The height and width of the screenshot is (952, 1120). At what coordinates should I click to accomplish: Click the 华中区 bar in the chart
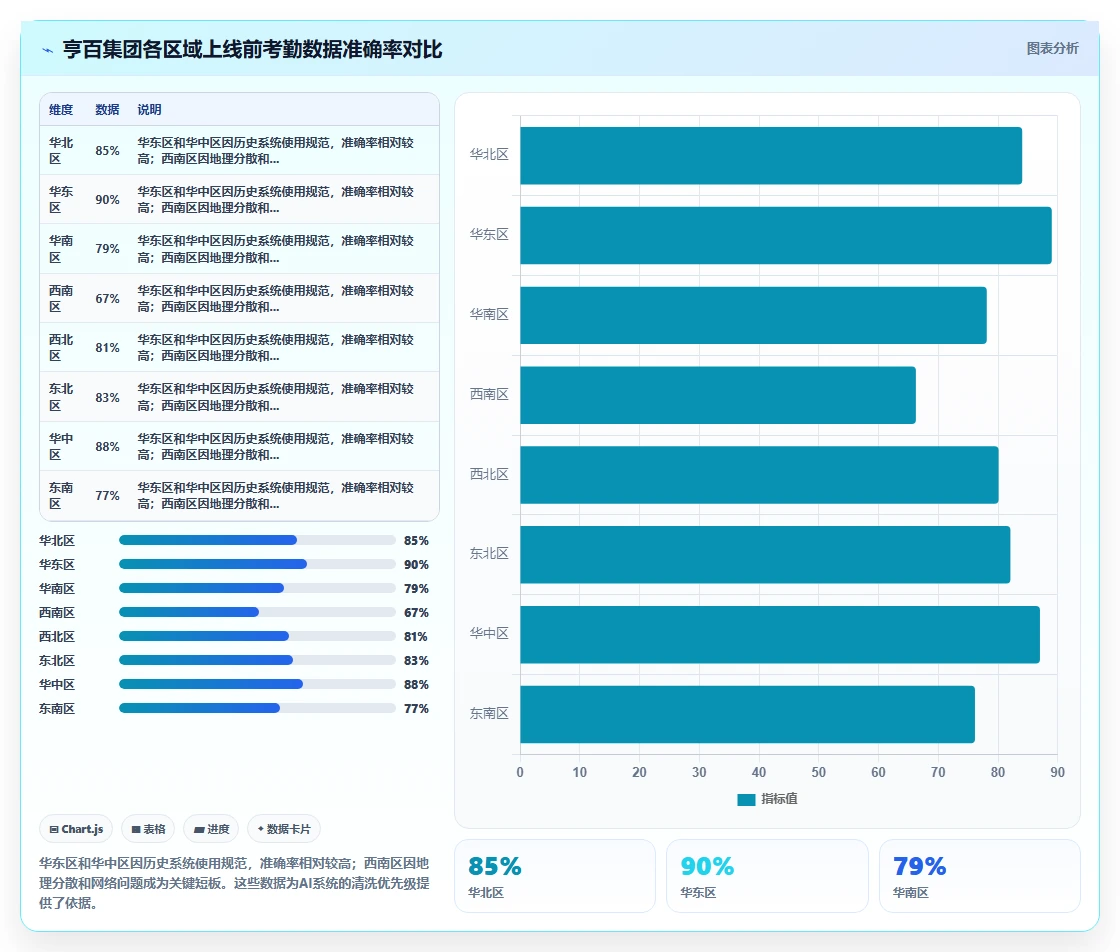[780, 635]
